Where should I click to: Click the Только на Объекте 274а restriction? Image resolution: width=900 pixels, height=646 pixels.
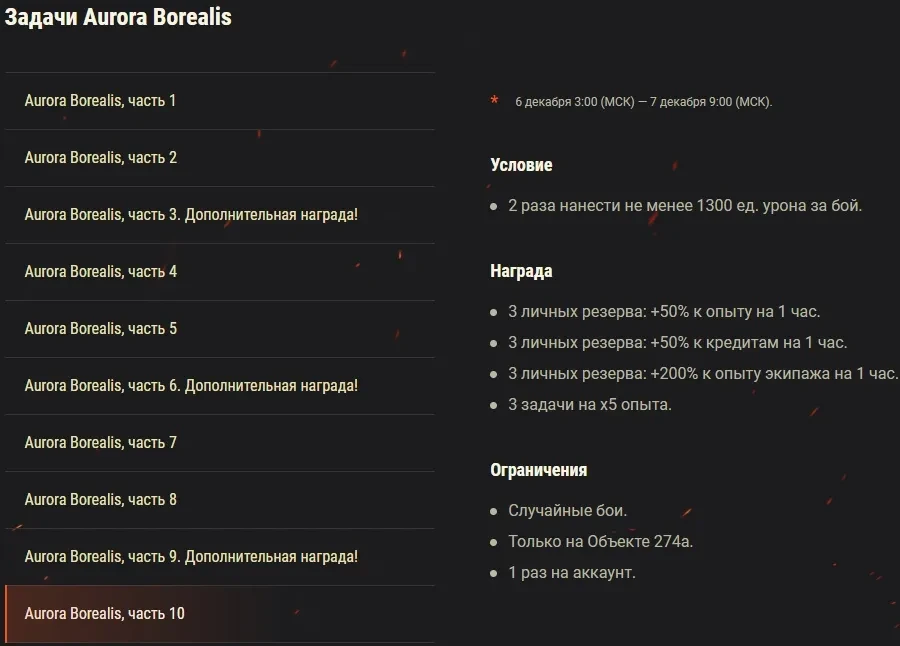click(600, 542)
